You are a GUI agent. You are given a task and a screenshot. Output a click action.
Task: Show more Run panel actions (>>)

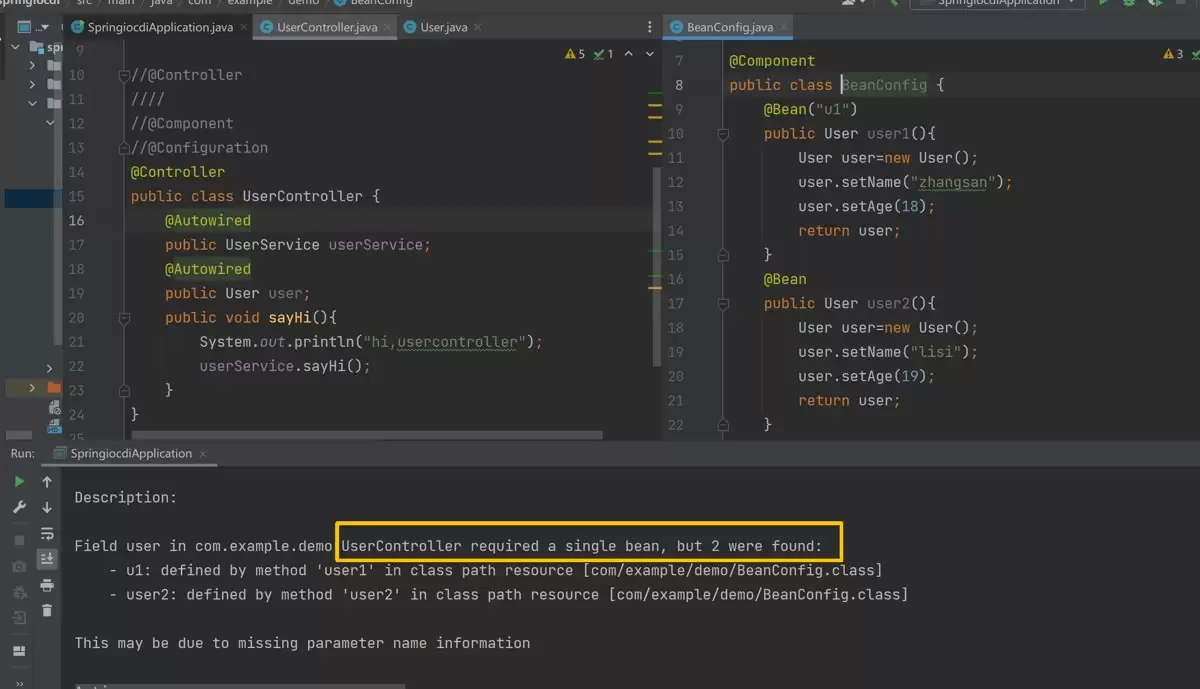tap(19, 683)
